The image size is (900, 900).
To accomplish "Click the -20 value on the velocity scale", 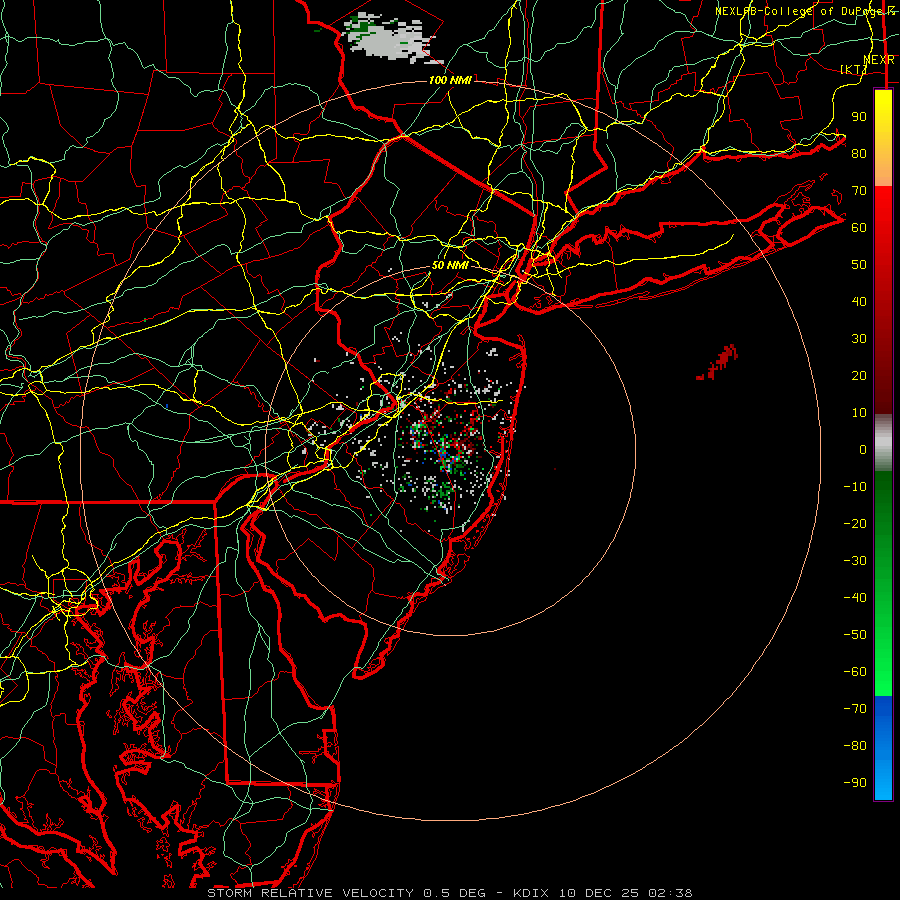I will point(855,523).
